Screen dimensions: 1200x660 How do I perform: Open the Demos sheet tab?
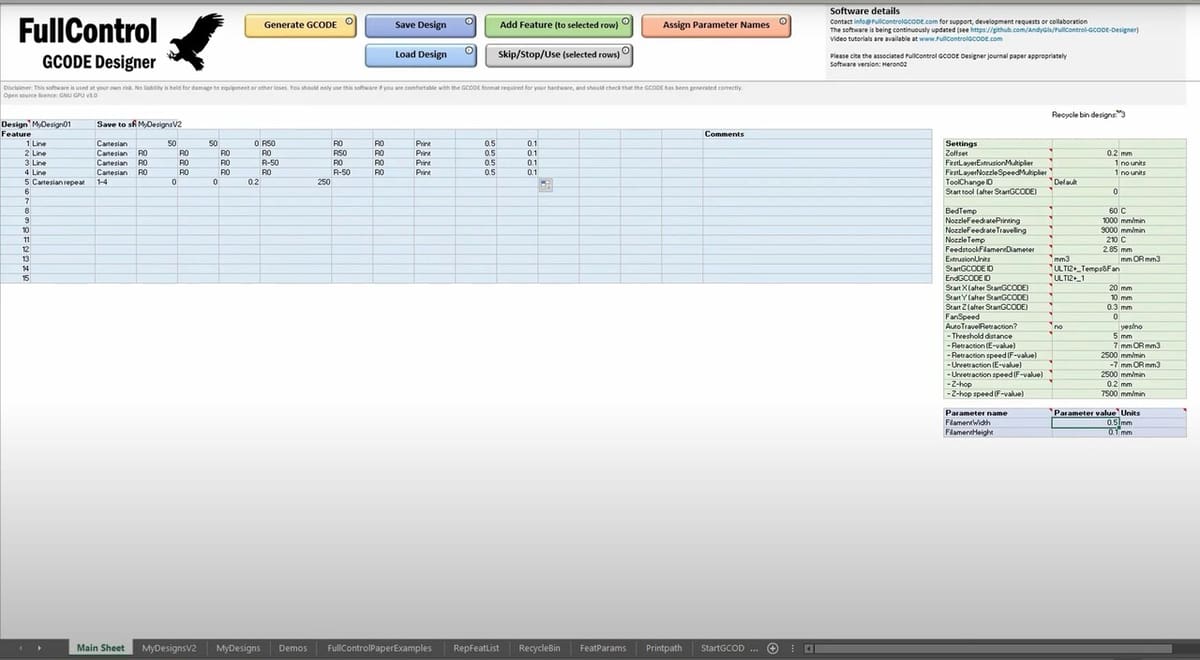293,648
